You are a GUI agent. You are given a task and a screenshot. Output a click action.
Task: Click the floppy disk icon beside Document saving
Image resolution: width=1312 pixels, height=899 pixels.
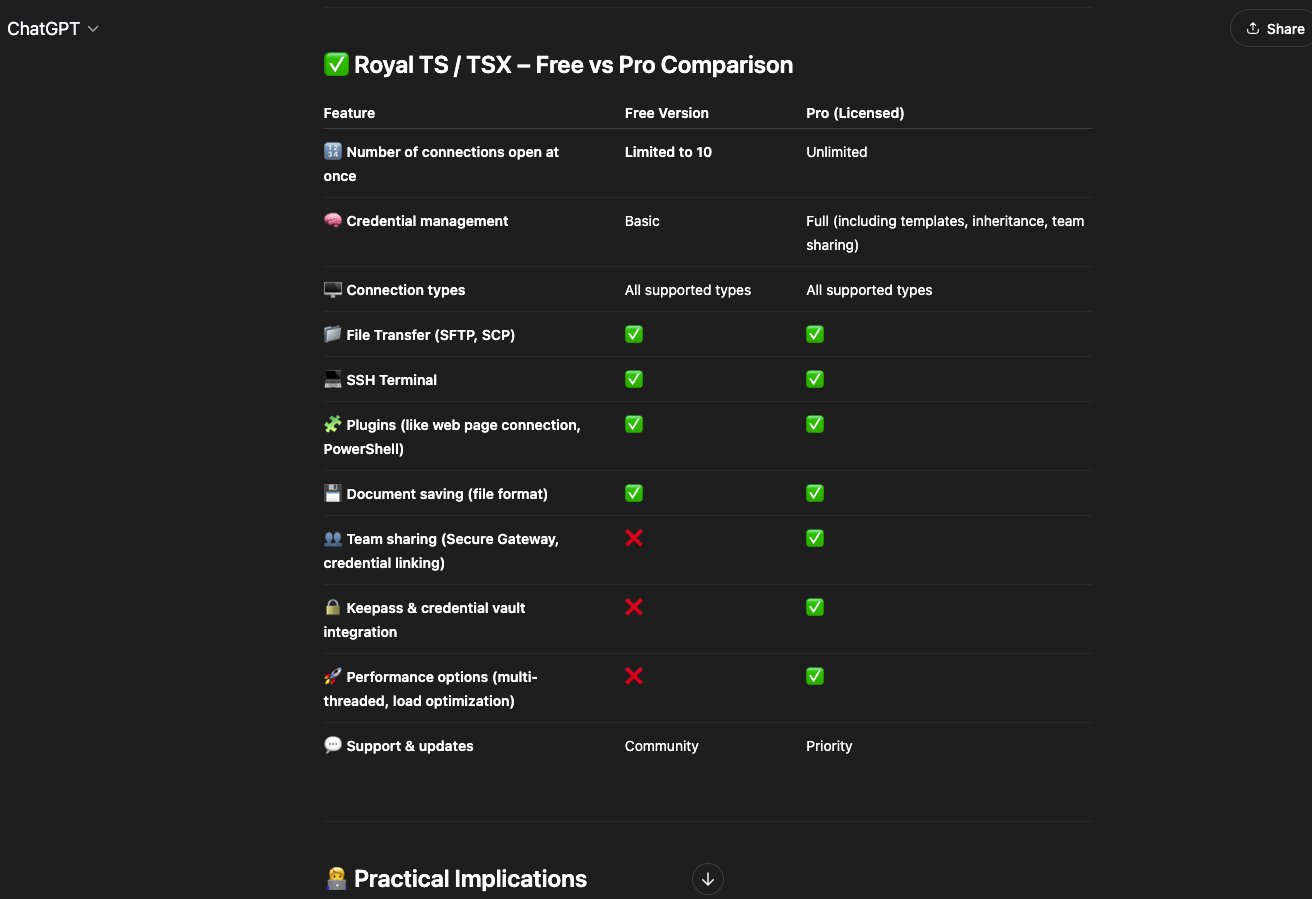pyautogui.click(x=333, y=494)
